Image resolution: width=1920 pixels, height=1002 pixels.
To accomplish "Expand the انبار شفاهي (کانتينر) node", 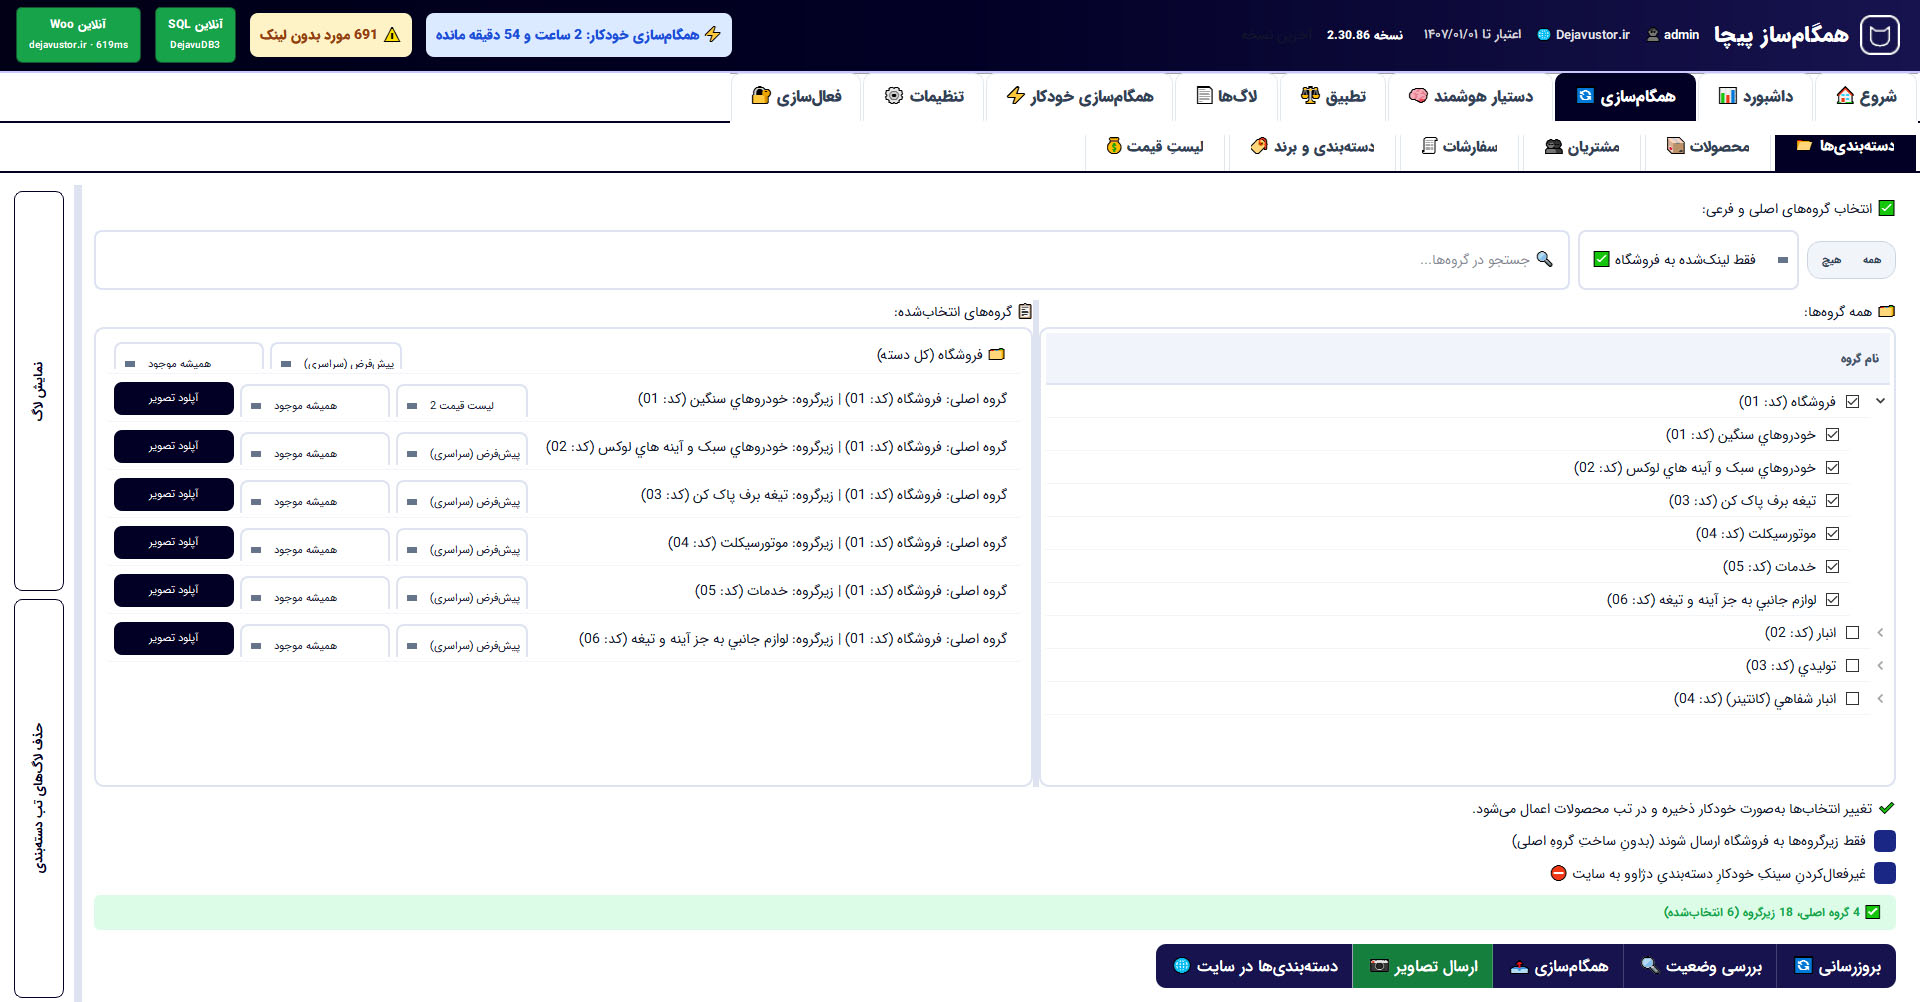I will [1880, 699].
